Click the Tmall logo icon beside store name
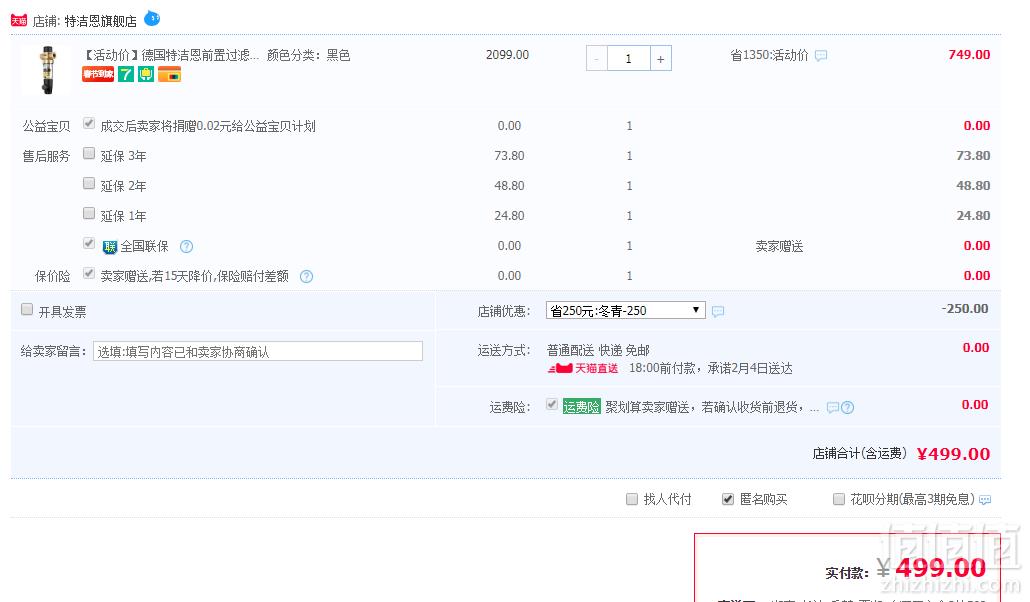The width and height of the screenshot is (1030, 602). (x=18, y=21)
